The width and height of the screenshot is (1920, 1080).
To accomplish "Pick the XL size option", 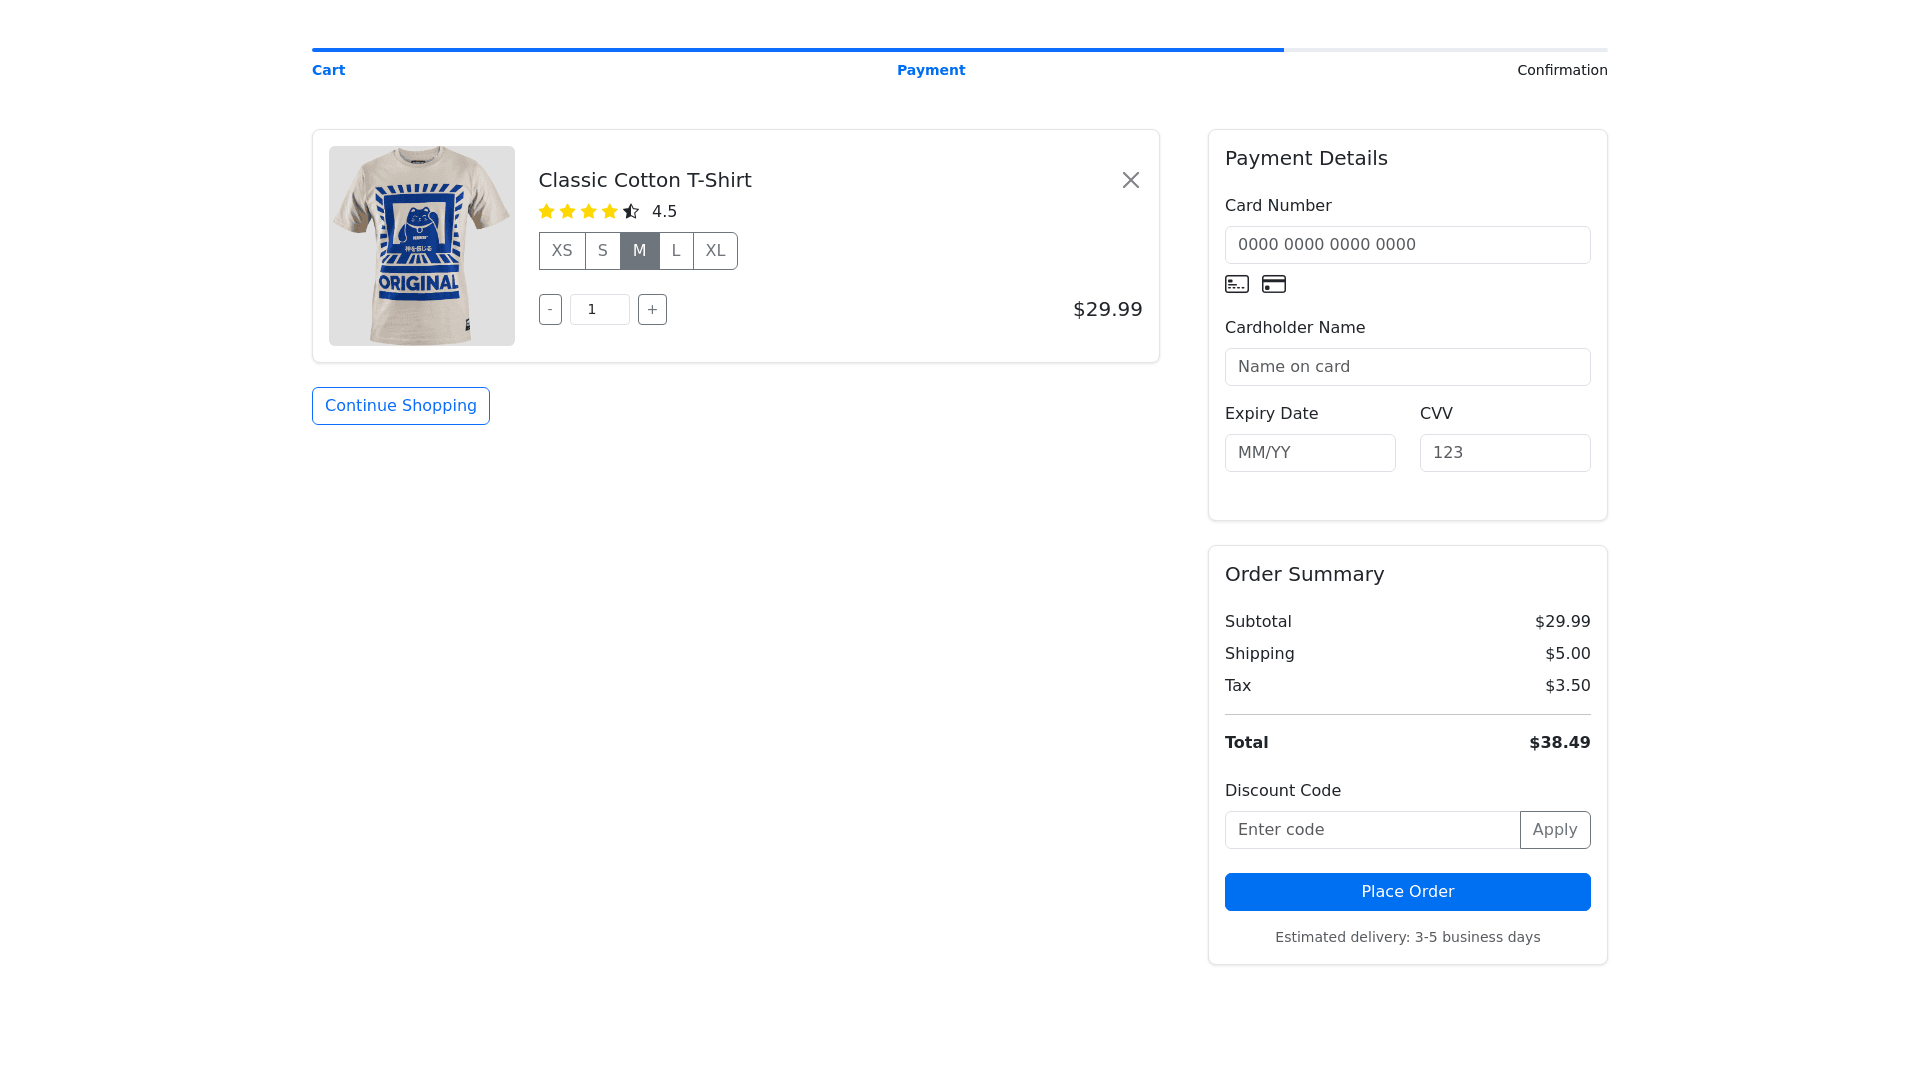I will pos(715,251).
